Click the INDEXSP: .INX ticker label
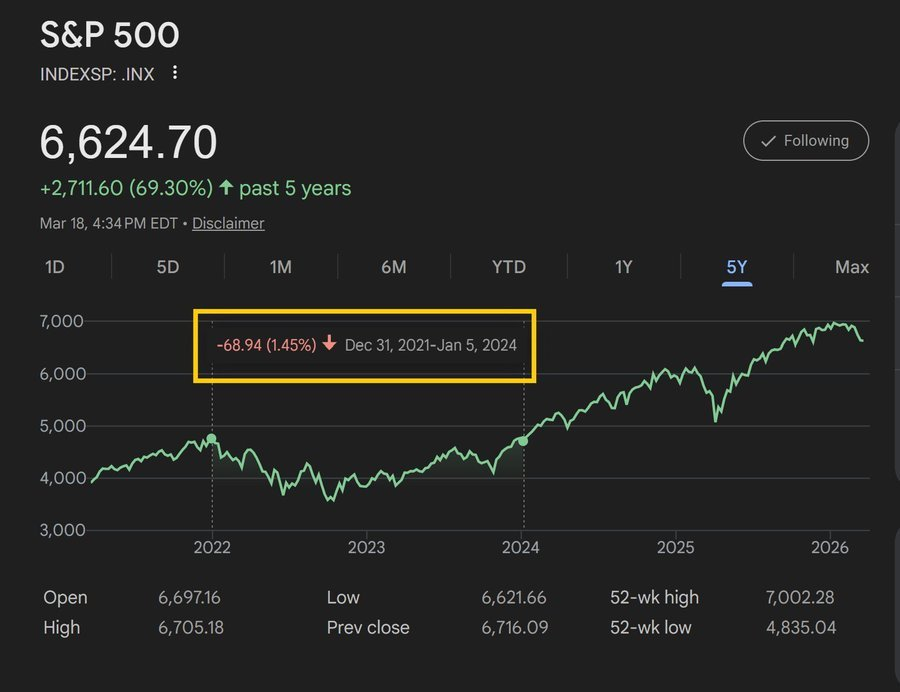Viewport: 900px width, 692px height. (97, 74)
